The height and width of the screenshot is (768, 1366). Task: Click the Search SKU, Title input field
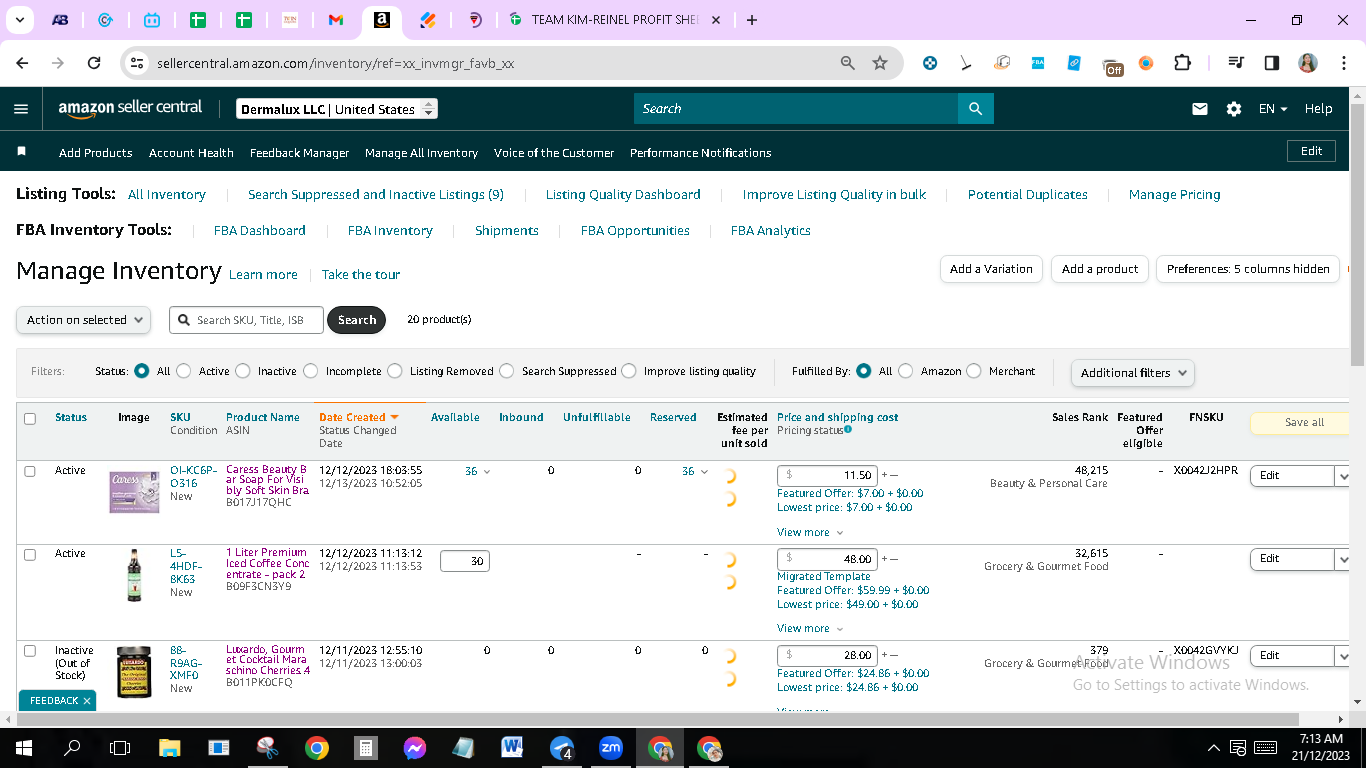pyautogui.click(x=247, y=320)
